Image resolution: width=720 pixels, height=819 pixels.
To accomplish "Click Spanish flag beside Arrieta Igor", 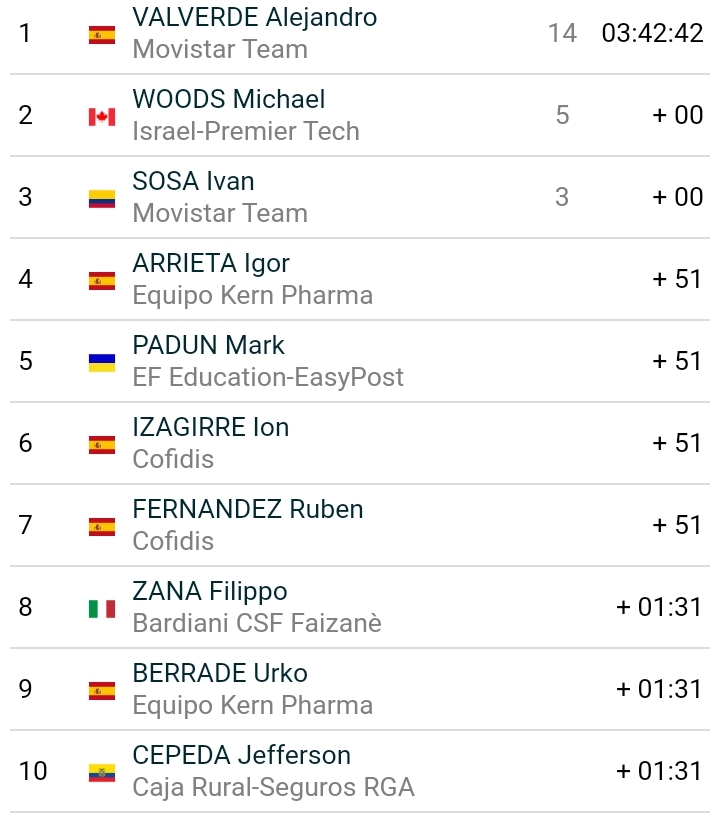I will pyautogui.click(x=102, y=281).
